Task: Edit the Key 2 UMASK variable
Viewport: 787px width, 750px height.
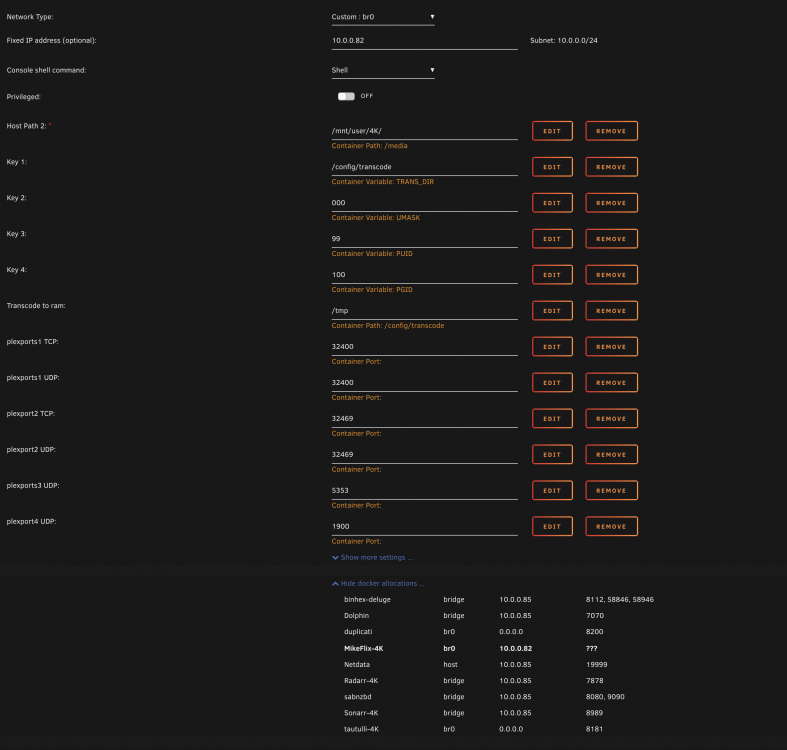Action: [552, 203]
